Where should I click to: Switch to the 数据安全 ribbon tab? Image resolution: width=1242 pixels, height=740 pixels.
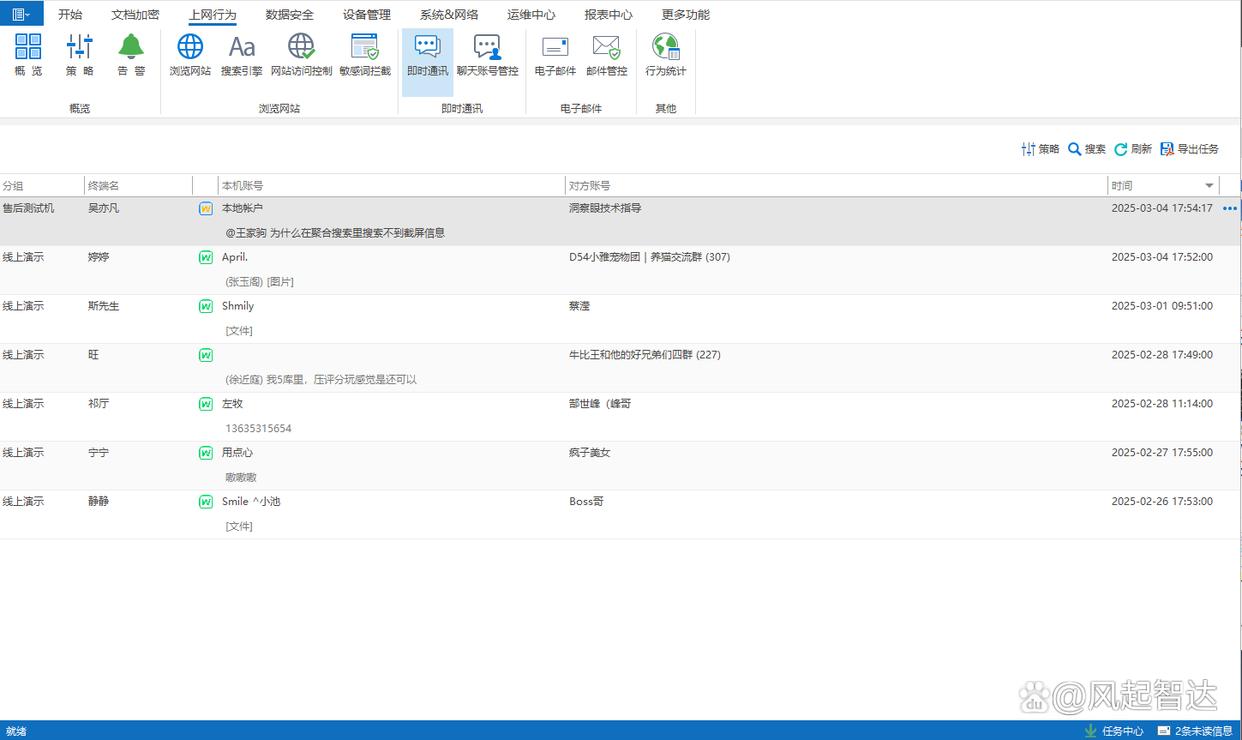pyautogui.click(x=290, y=15)
